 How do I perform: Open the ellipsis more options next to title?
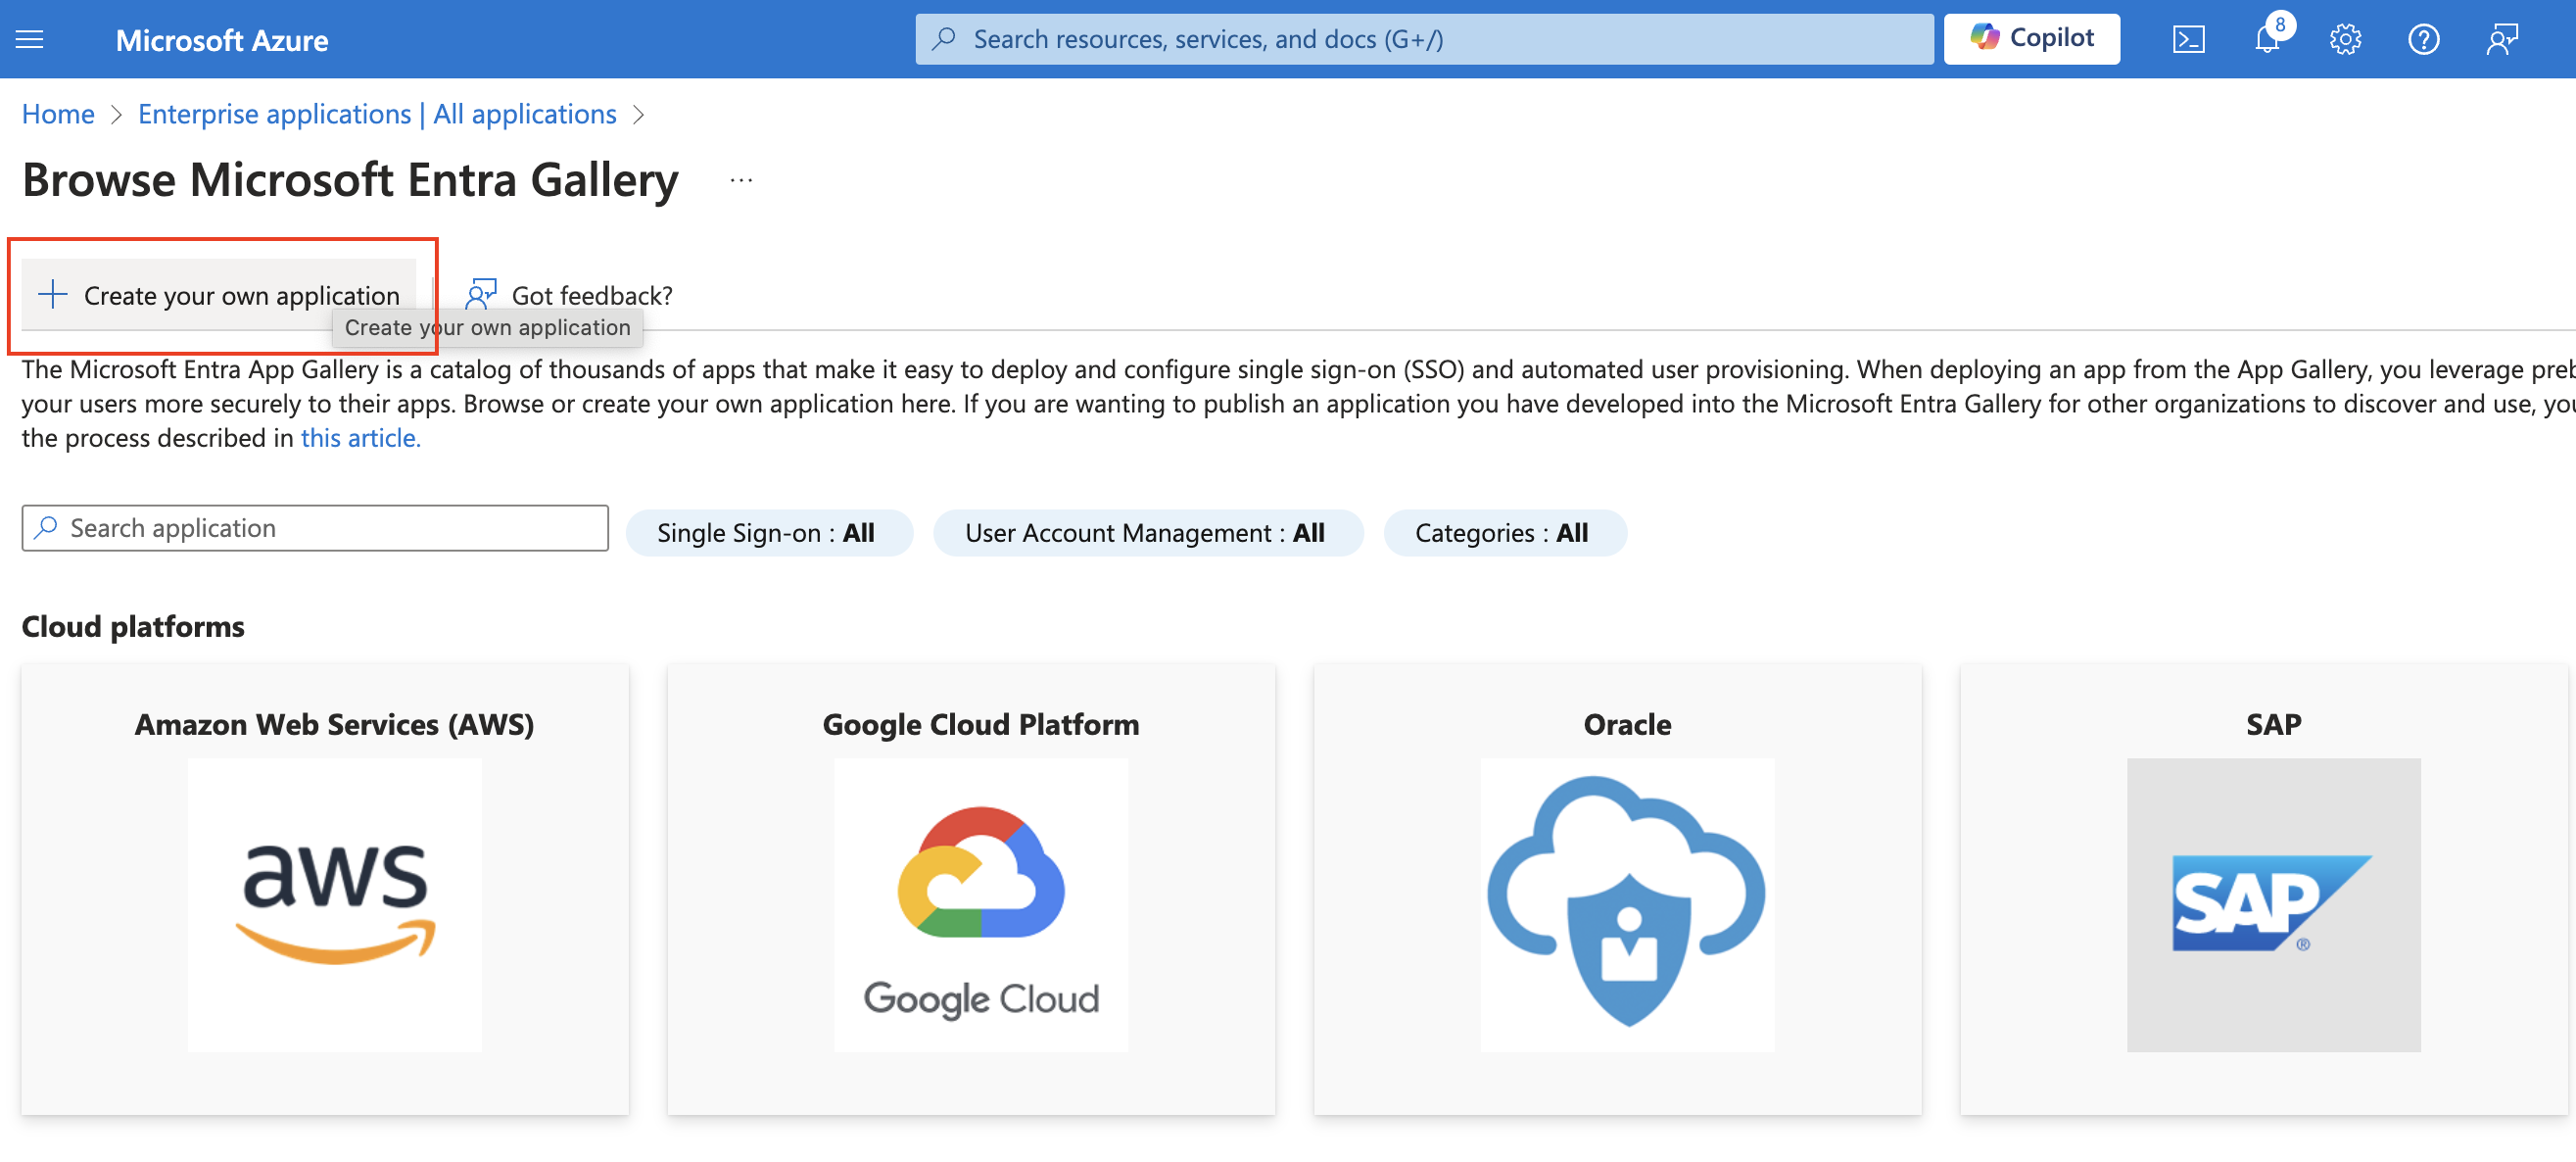(x=741, y=180)
